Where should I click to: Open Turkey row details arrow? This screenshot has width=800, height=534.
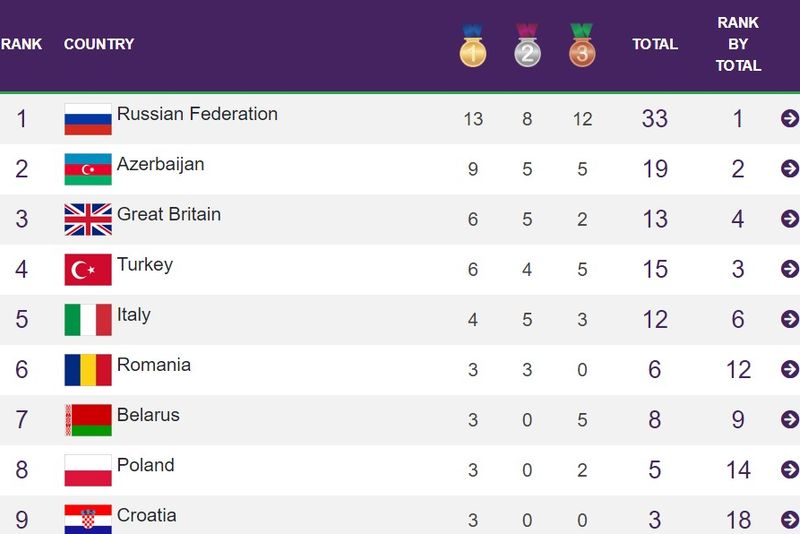click(x=790, y=269)
